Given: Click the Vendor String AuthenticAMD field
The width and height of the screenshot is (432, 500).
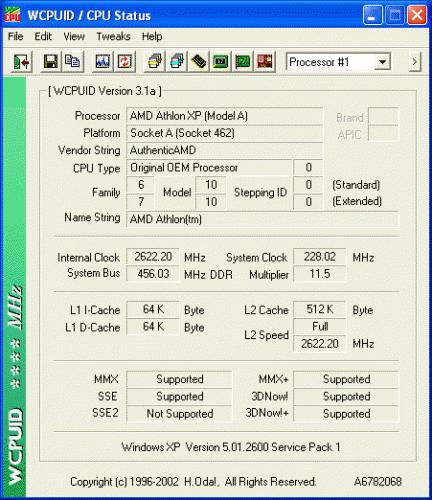Looking at the screenshot, I should (x=224, y=150).
